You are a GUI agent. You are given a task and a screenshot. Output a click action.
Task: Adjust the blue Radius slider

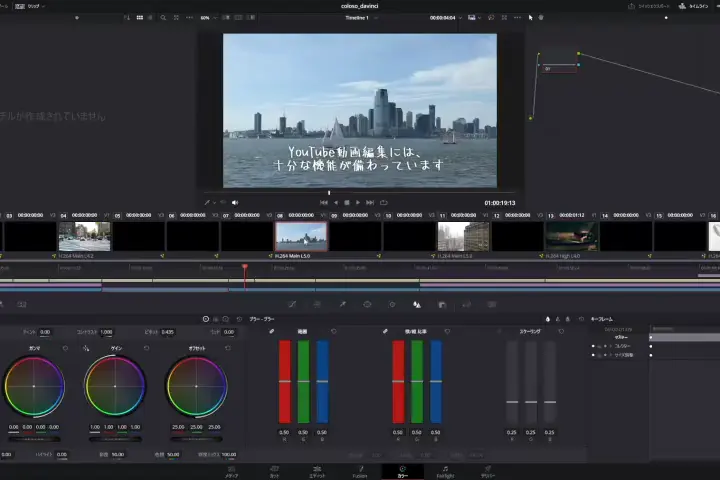click(322, 381)
